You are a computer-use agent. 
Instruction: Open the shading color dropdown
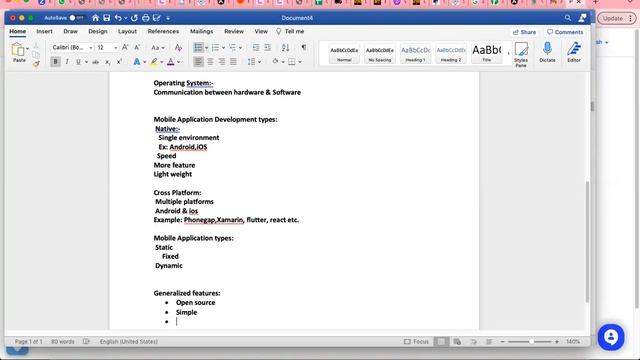tap(283, 62)
